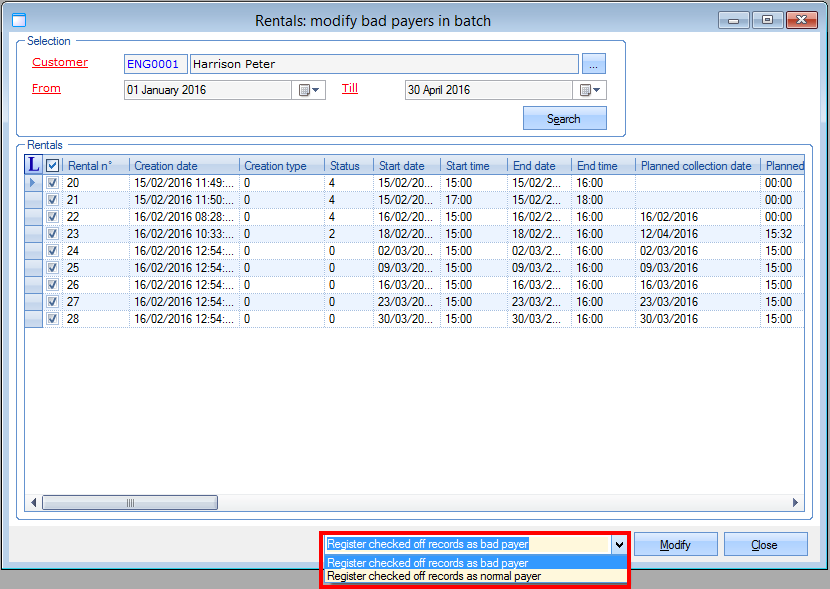Image resolution: width=830 pixels, height=589 pixels.
Task: Click right arrow of horizontal scrollbar
Action: tap(795, 503)
